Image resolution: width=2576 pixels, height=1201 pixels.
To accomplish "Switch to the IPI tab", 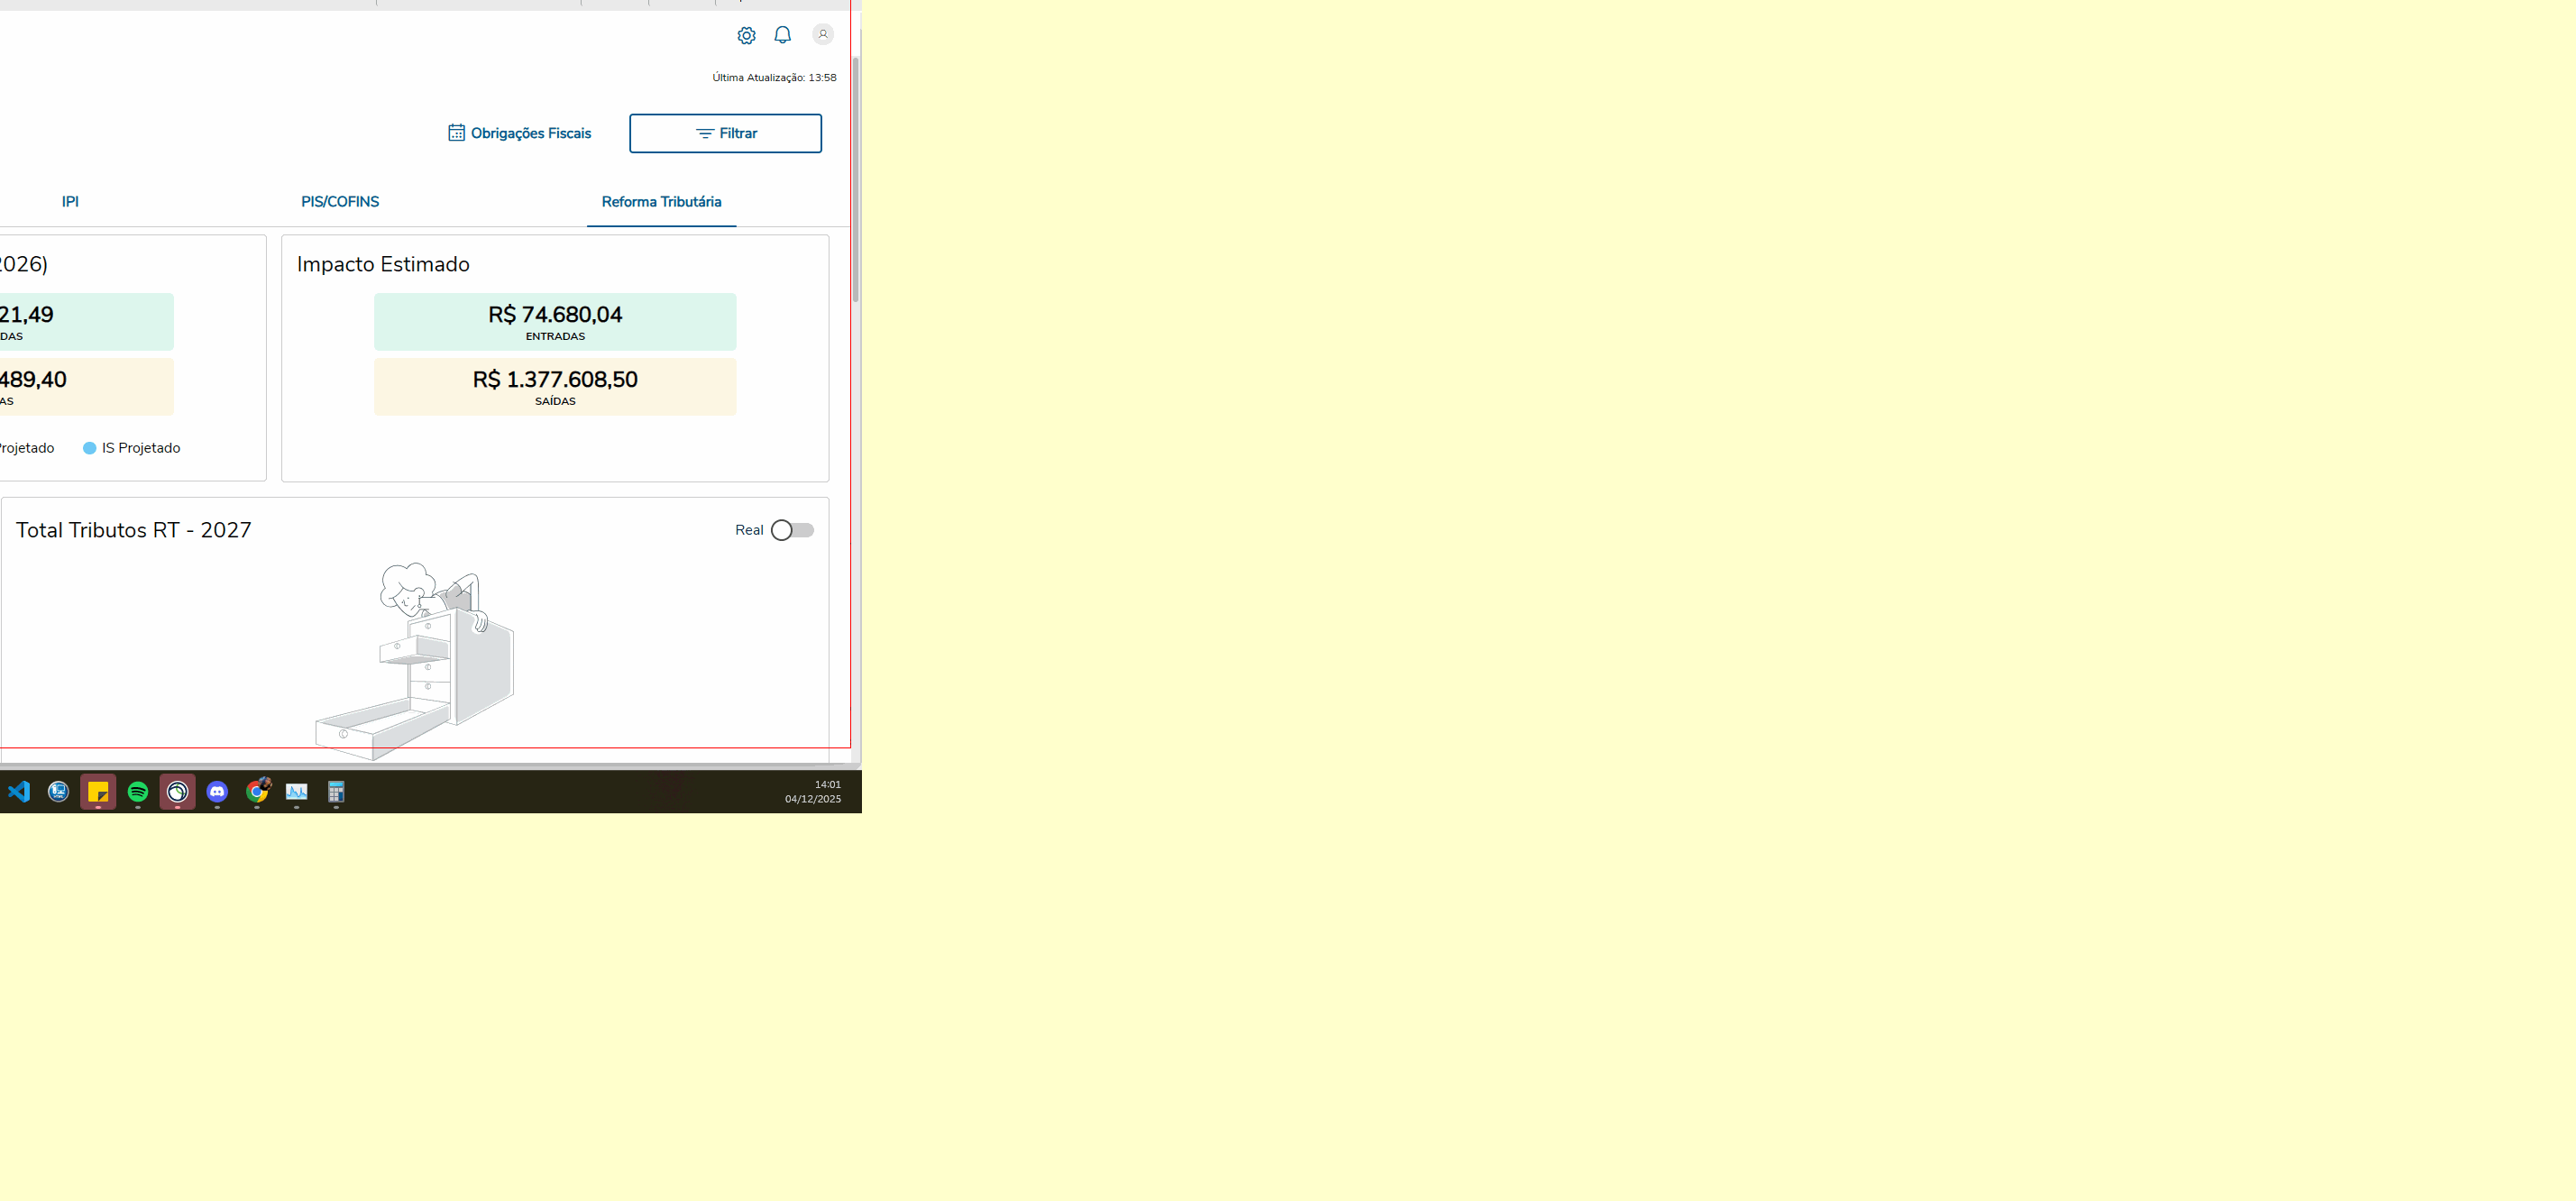I will coord(70,202).
